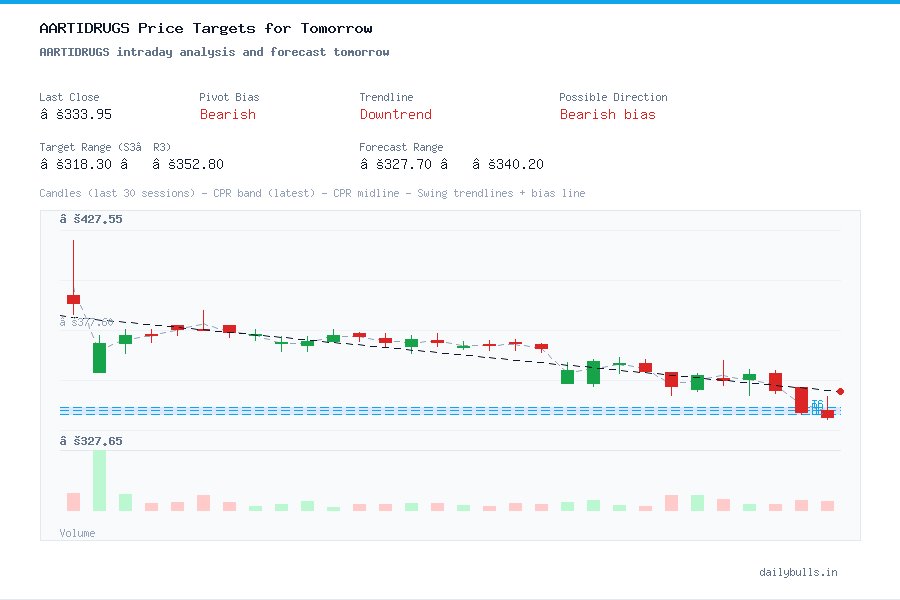Open the dailybulls.in link

[x=798, y=572]
